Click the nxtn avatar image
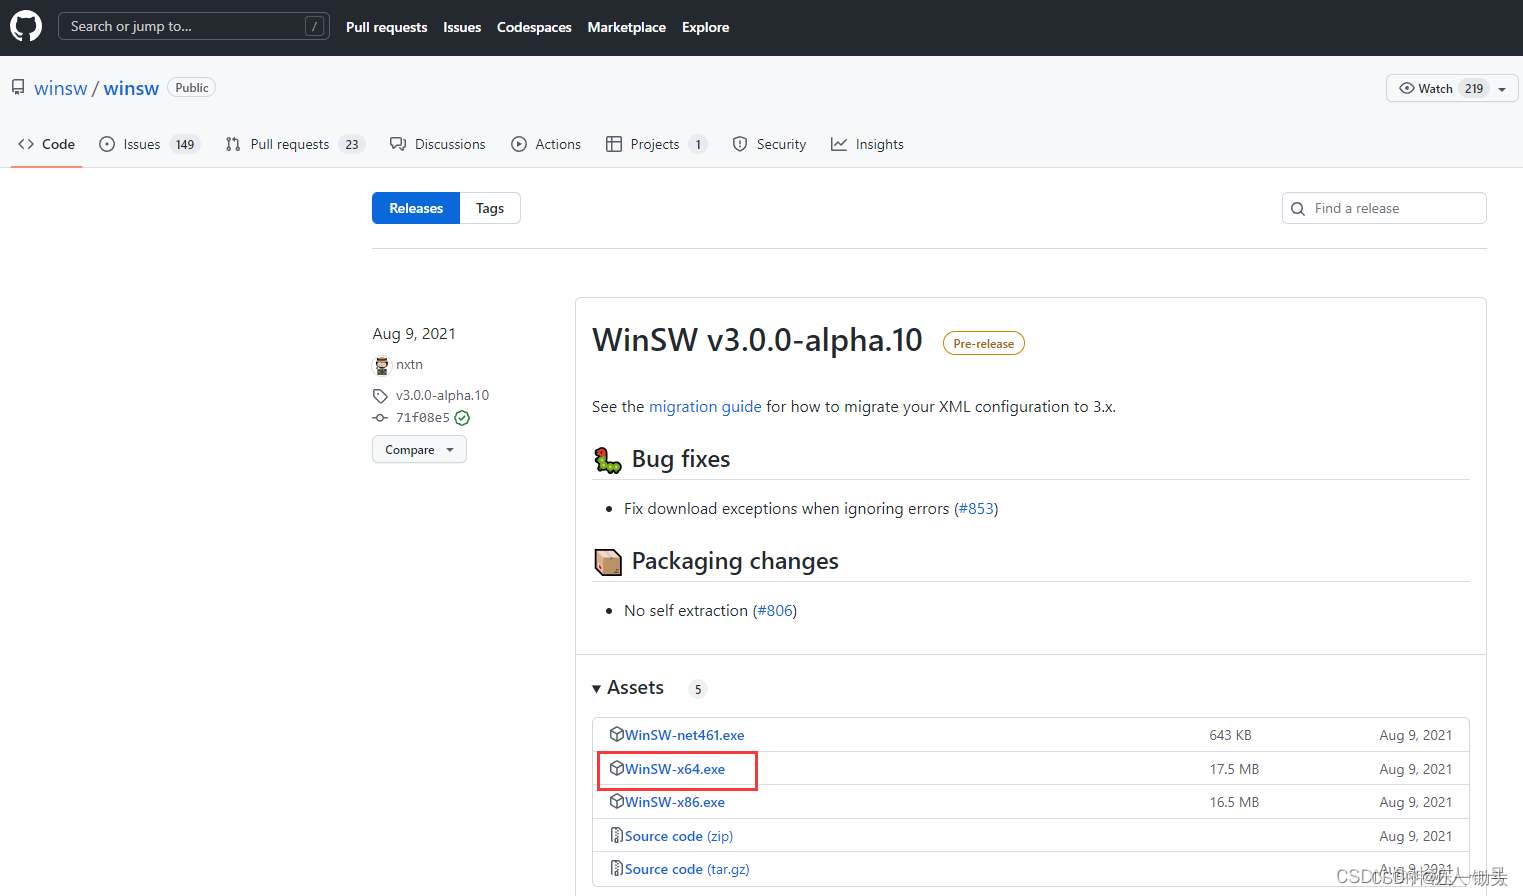 pyautogui.click(x=382, y=365)
